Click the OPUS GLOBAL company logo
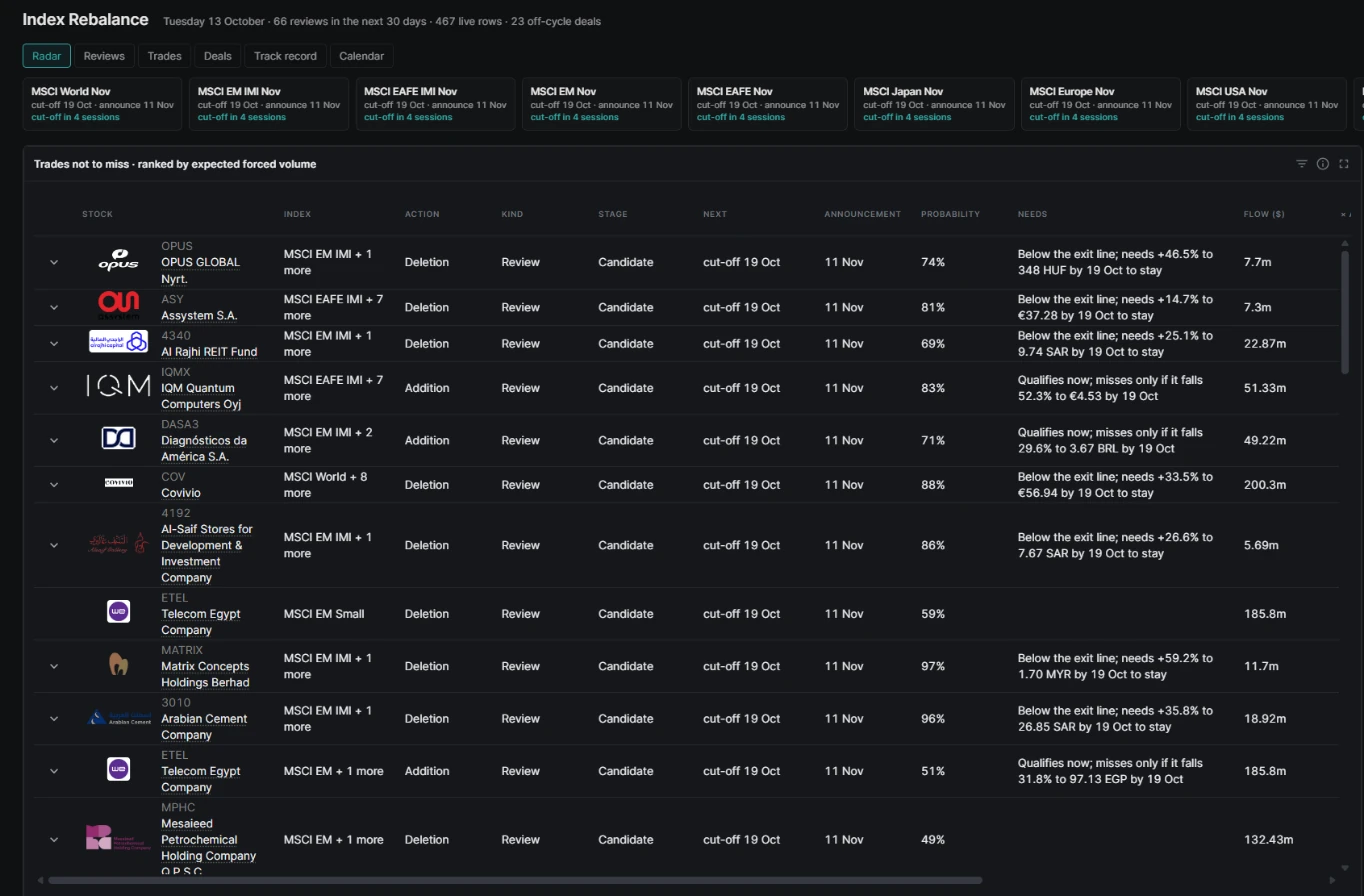1364x896 pixels. 118,262
